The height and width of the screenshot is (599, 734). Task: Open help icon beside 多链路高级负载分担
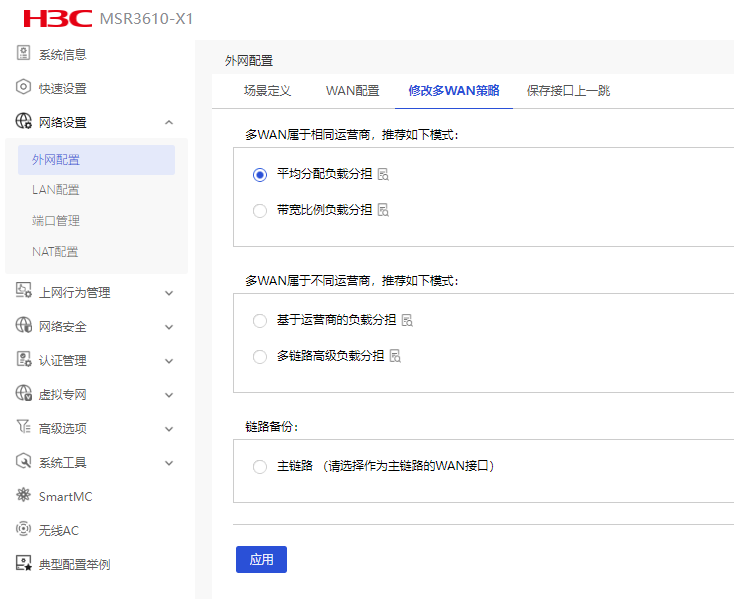tap(396, 356)
